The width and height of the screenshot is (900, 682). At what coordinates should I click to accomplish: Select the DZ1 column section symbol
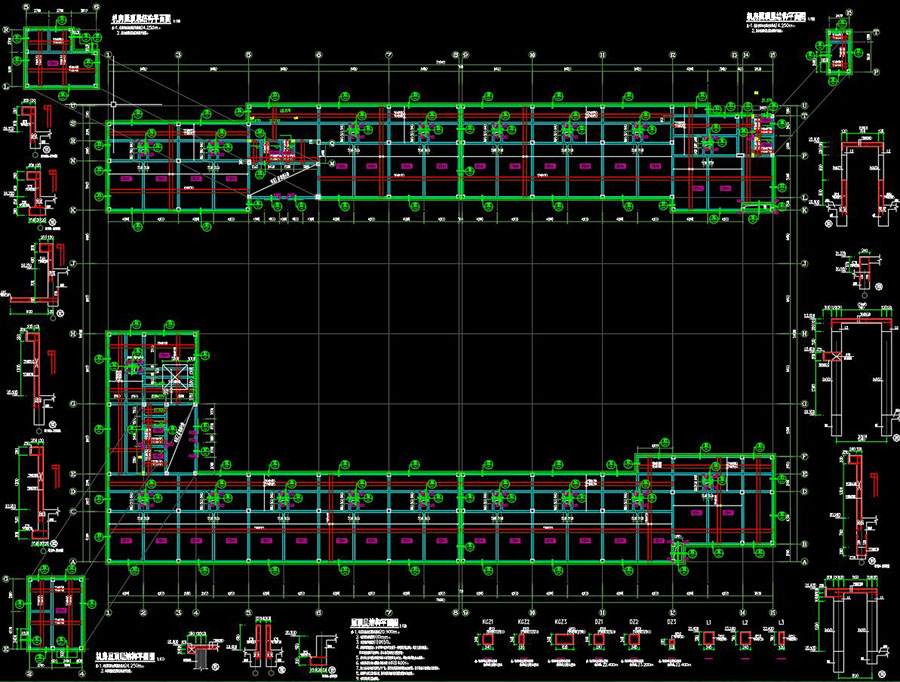click(x=600, y=638)
